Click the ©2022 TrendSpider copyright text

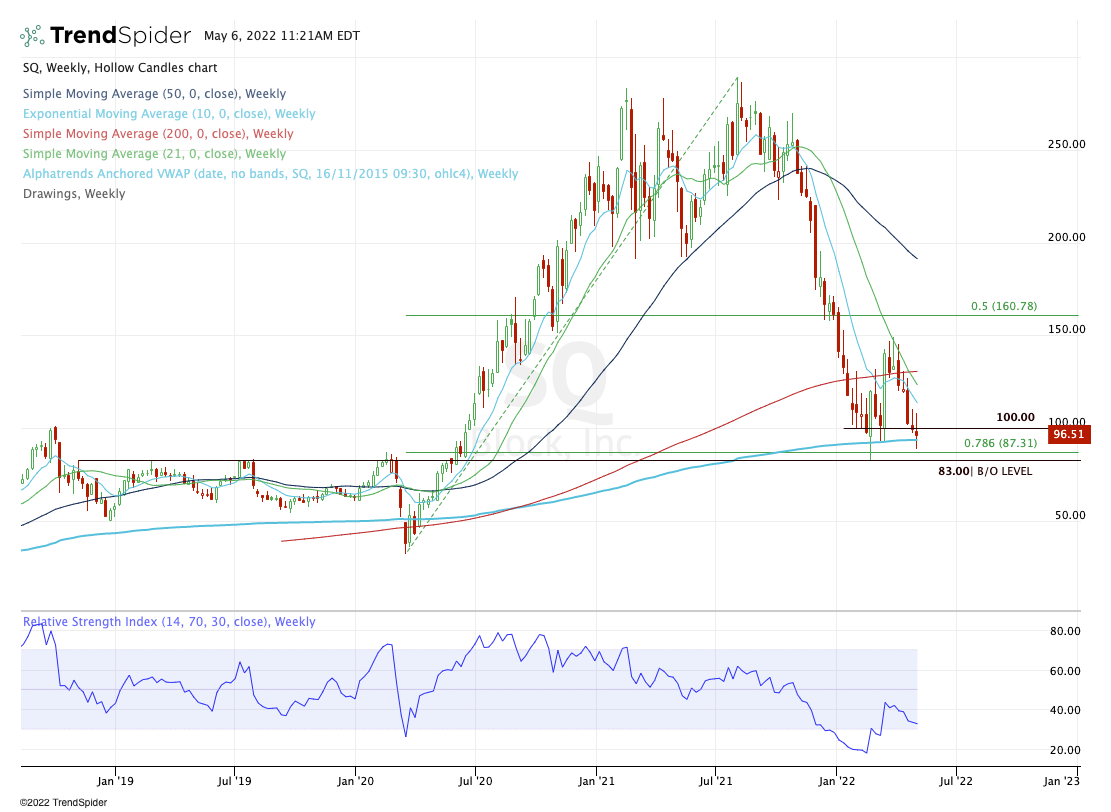(63, 803)
